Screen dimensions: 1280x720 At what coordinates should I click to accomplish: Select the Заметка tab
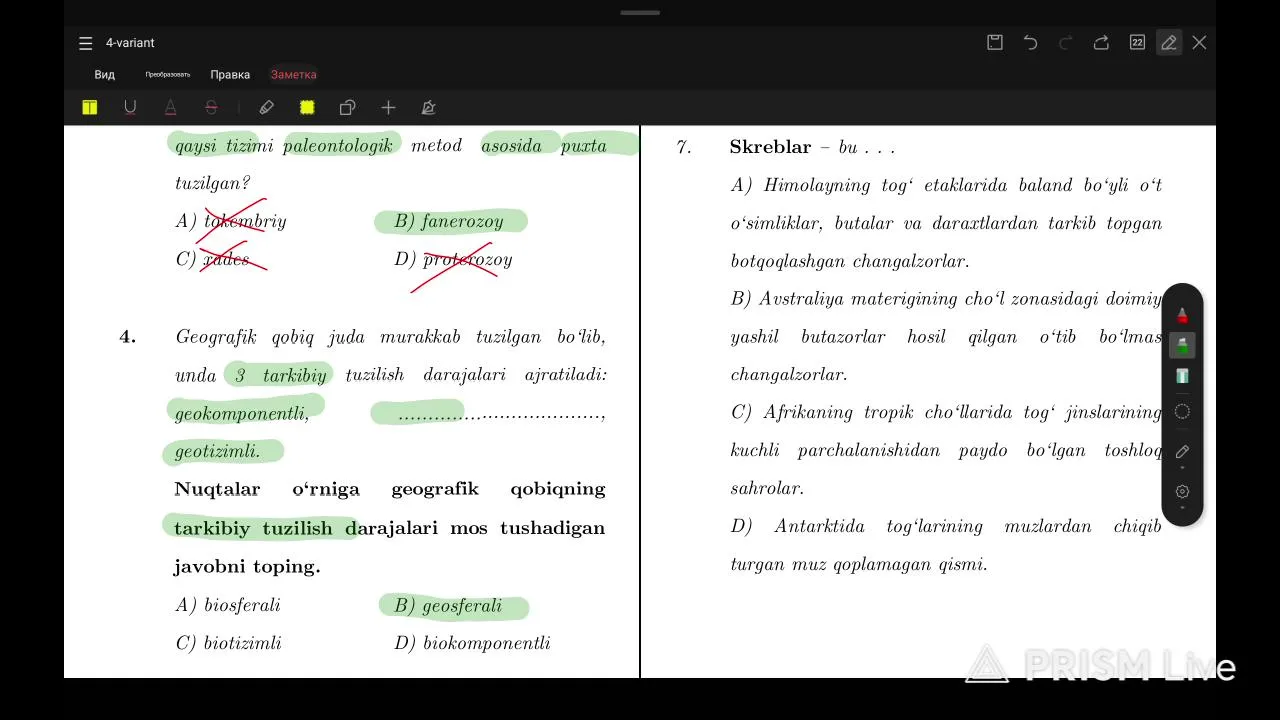(294, 74)
